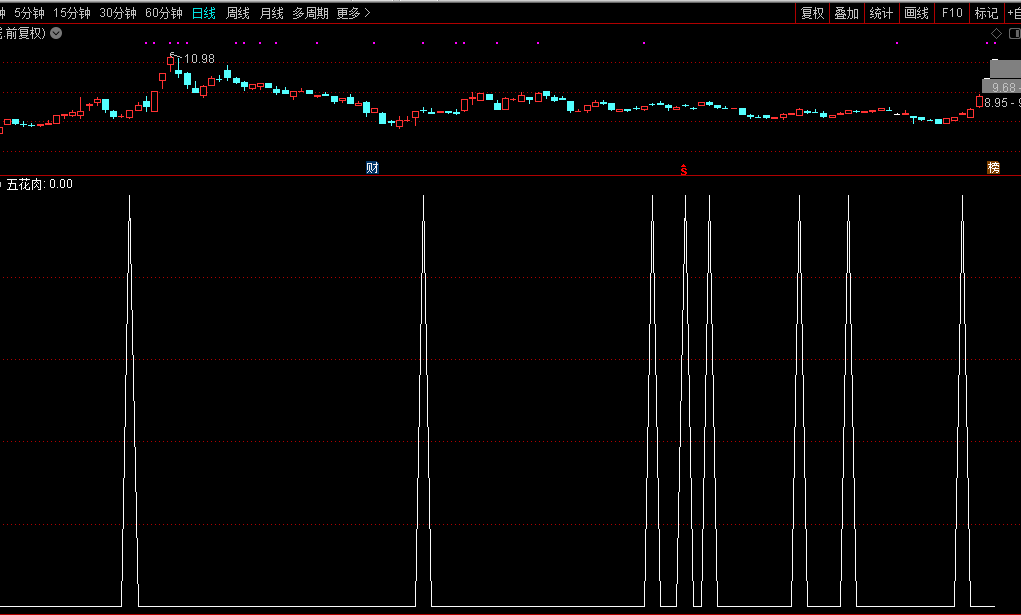Image resolution: width=1021 pixels, height=615 pixels.
Task: Toggle 复权 price adjustment
Action: tap(812, 13)
